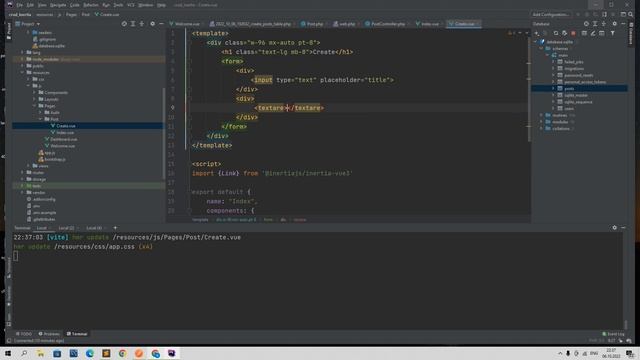Expand the posts table in Database tree

coord(553,88)
